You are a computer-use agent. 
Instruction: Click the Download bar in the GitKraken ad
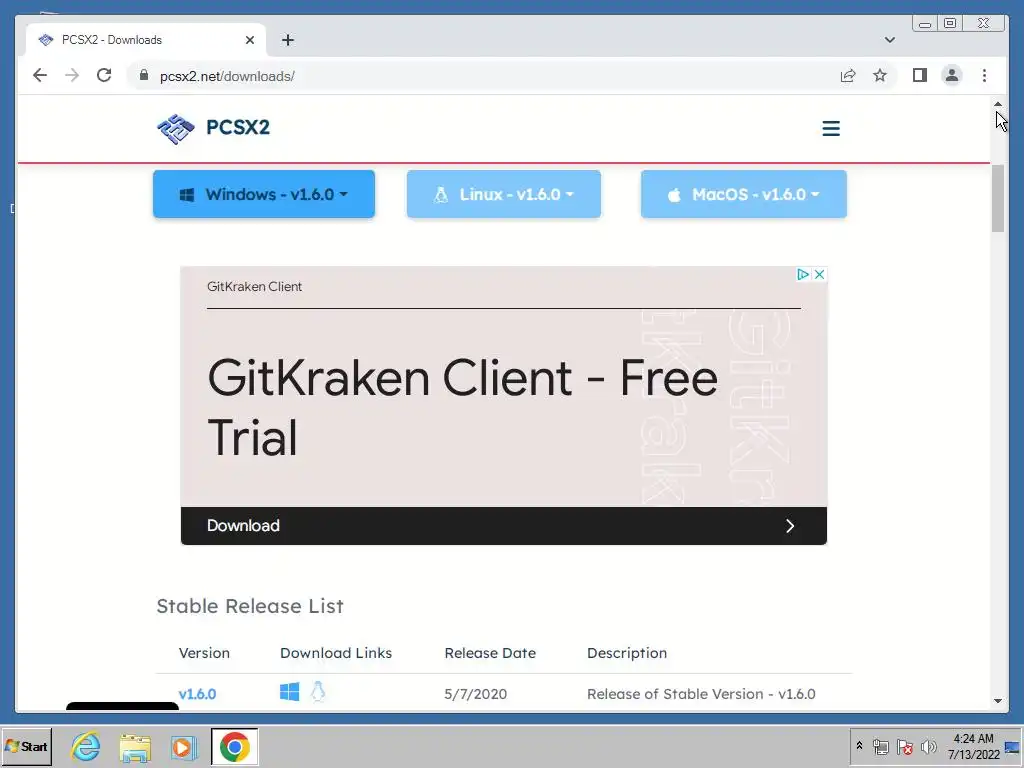(x=504, y=526)
